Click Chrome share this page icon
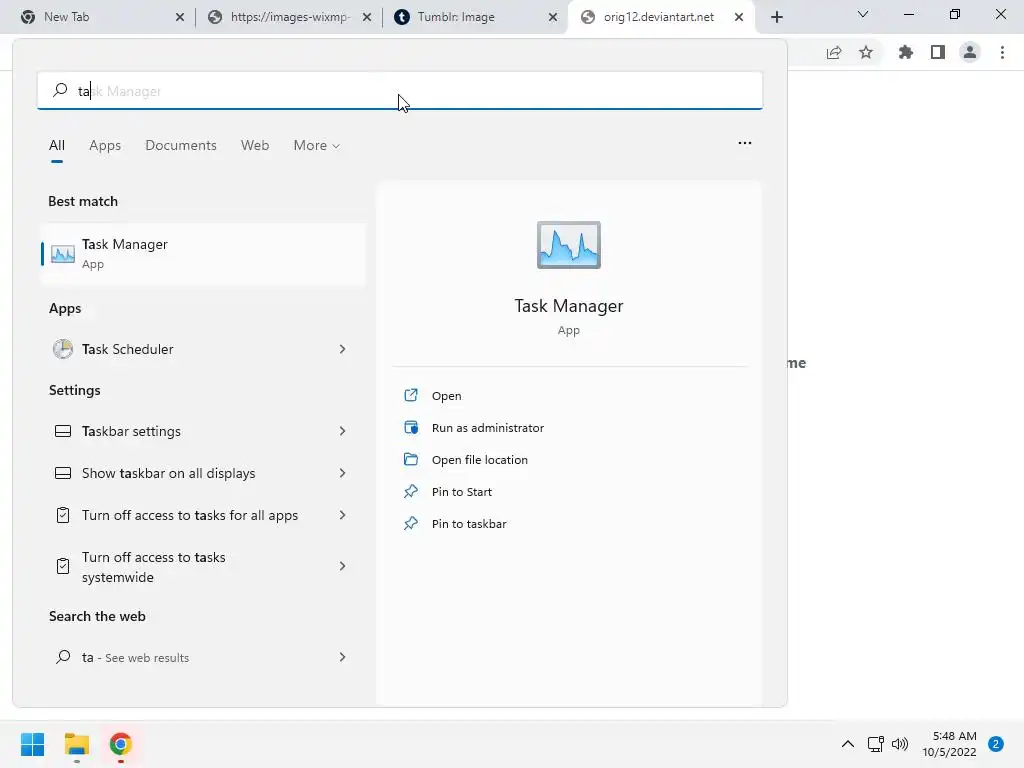The height and width of the screenshot is (768, 1024). pos(834,52)
